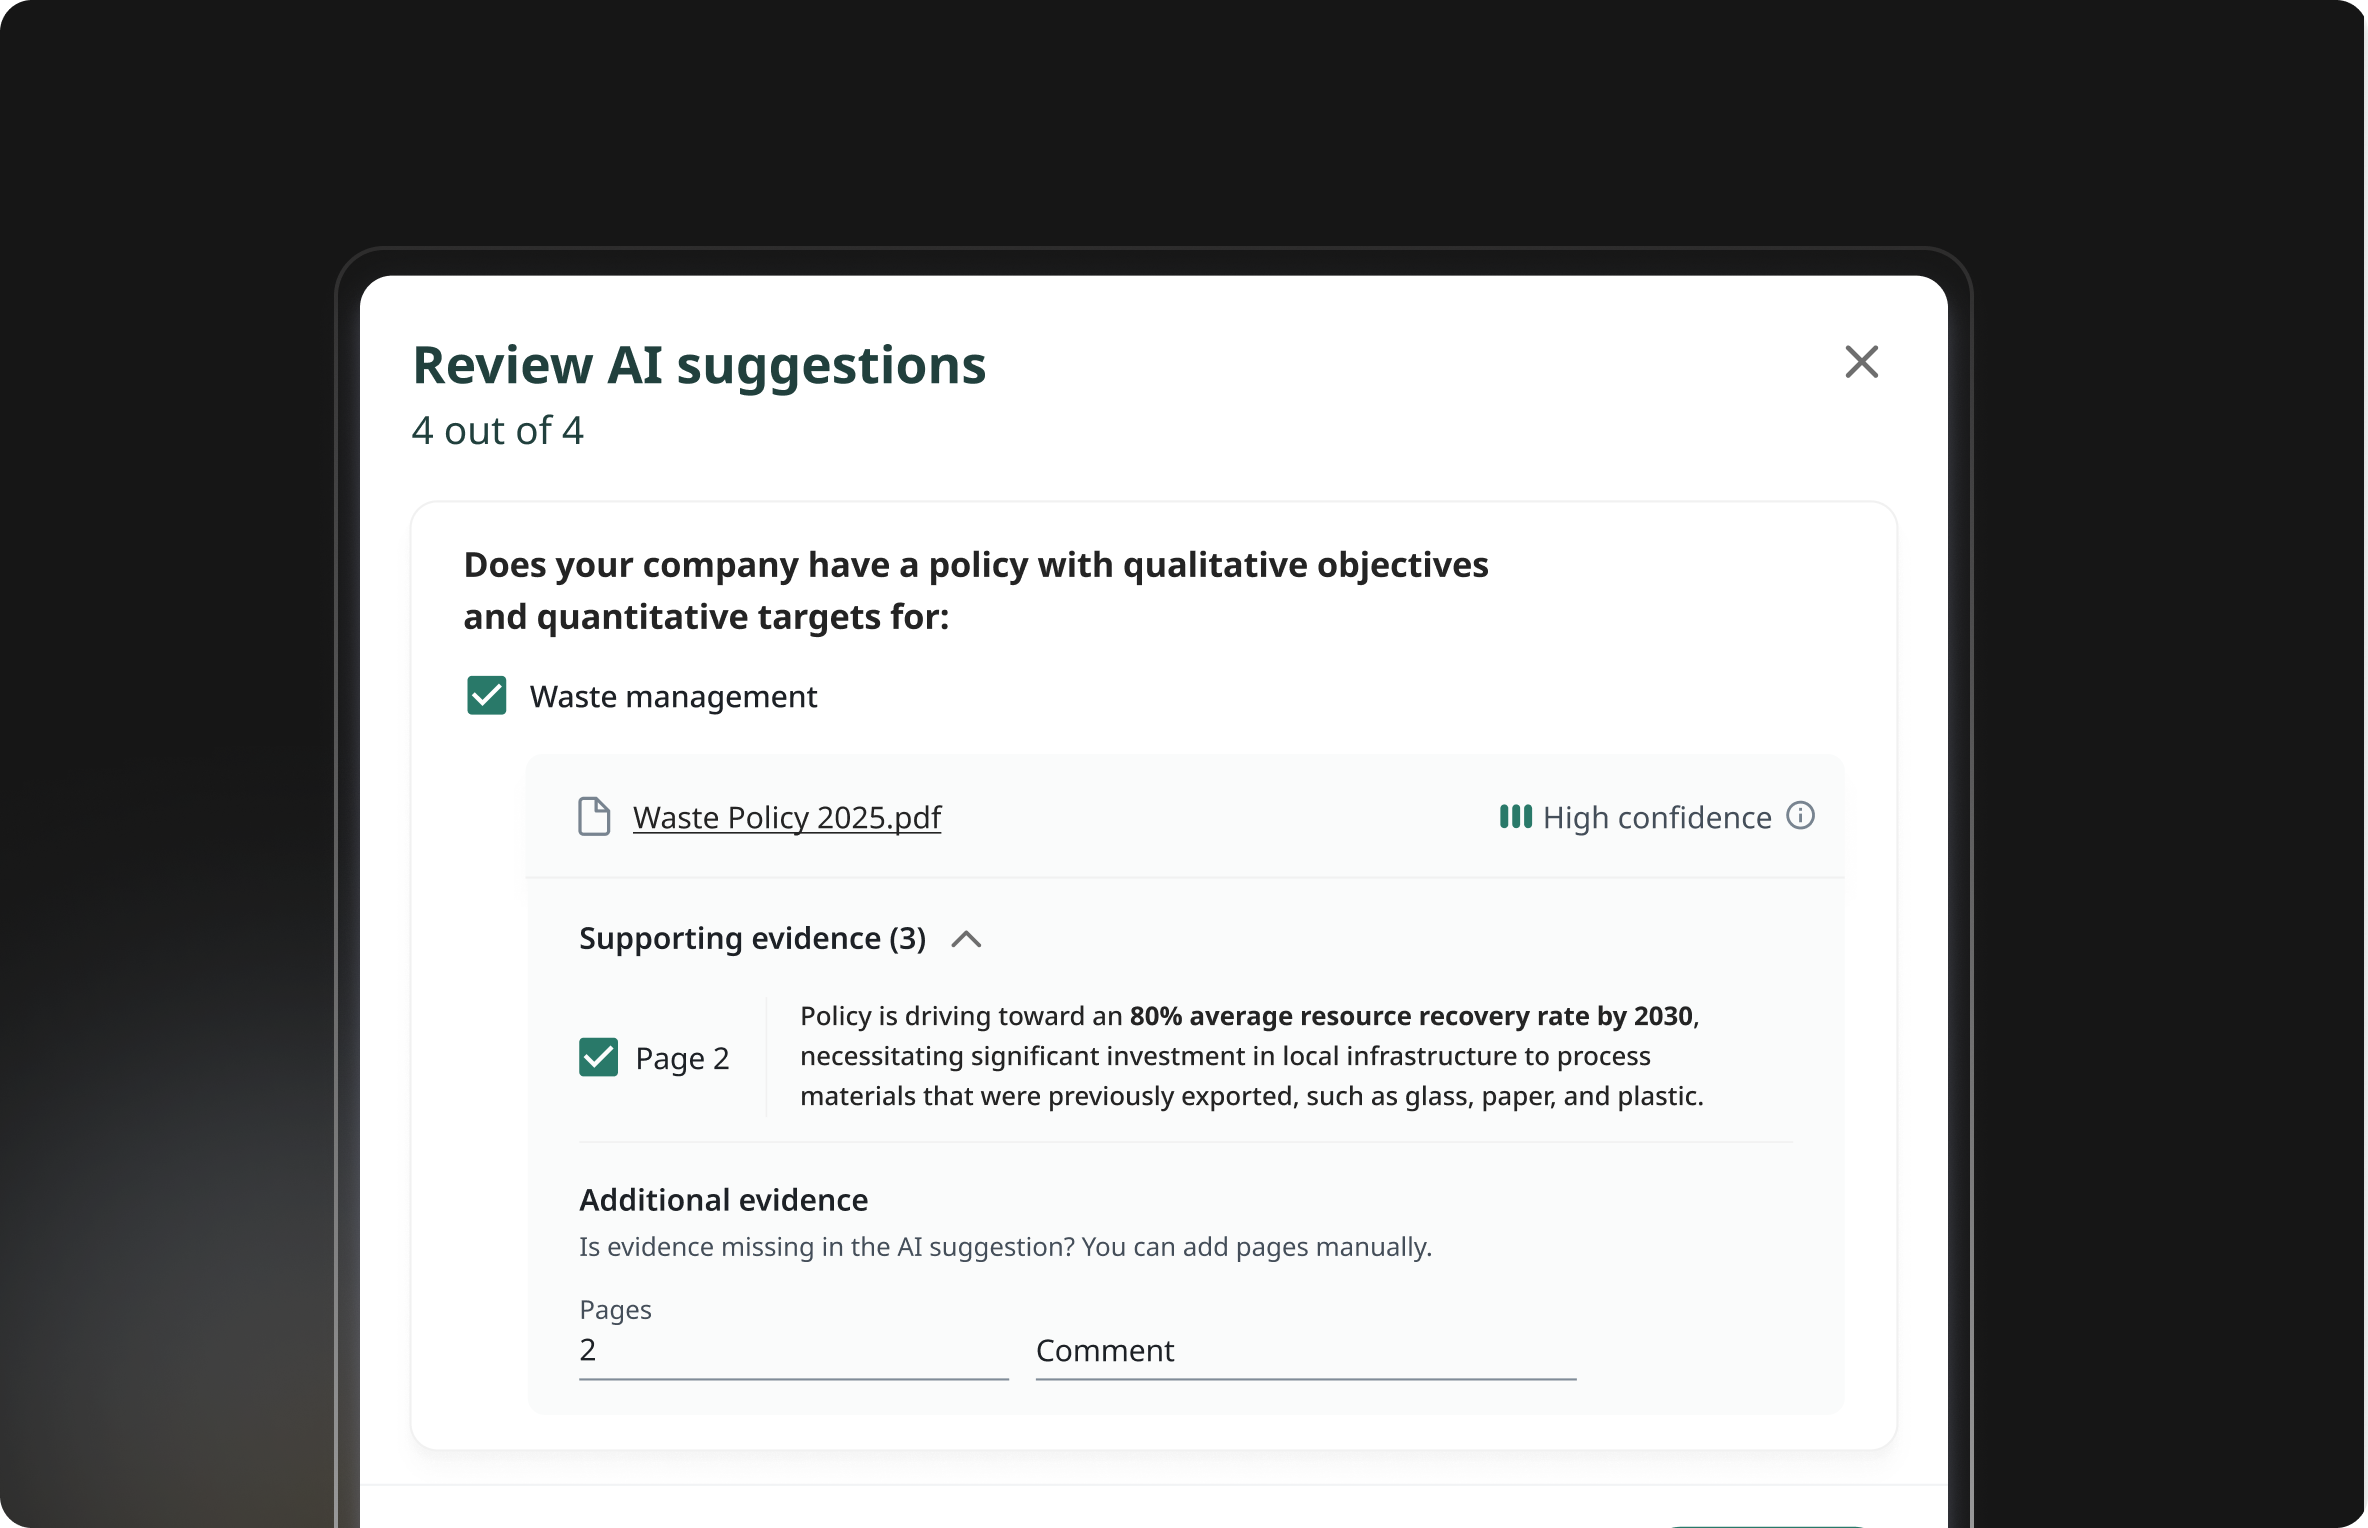Viewport: 2368px width, 1528px height.
Task: Open the Waste Policy 2025.pdf link
Action: coord(786,818)
